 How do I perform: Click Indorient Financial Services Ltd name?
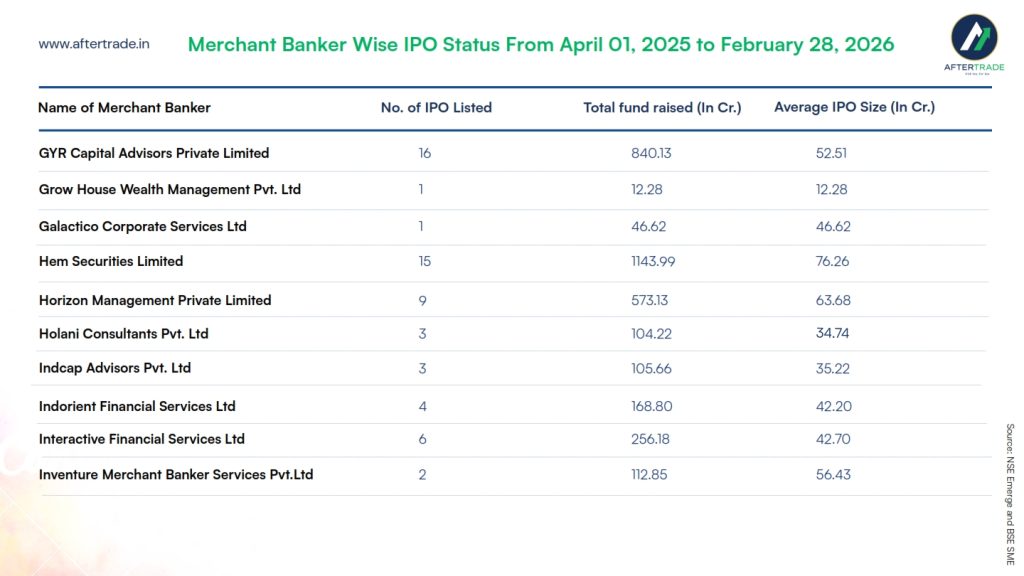137,406
